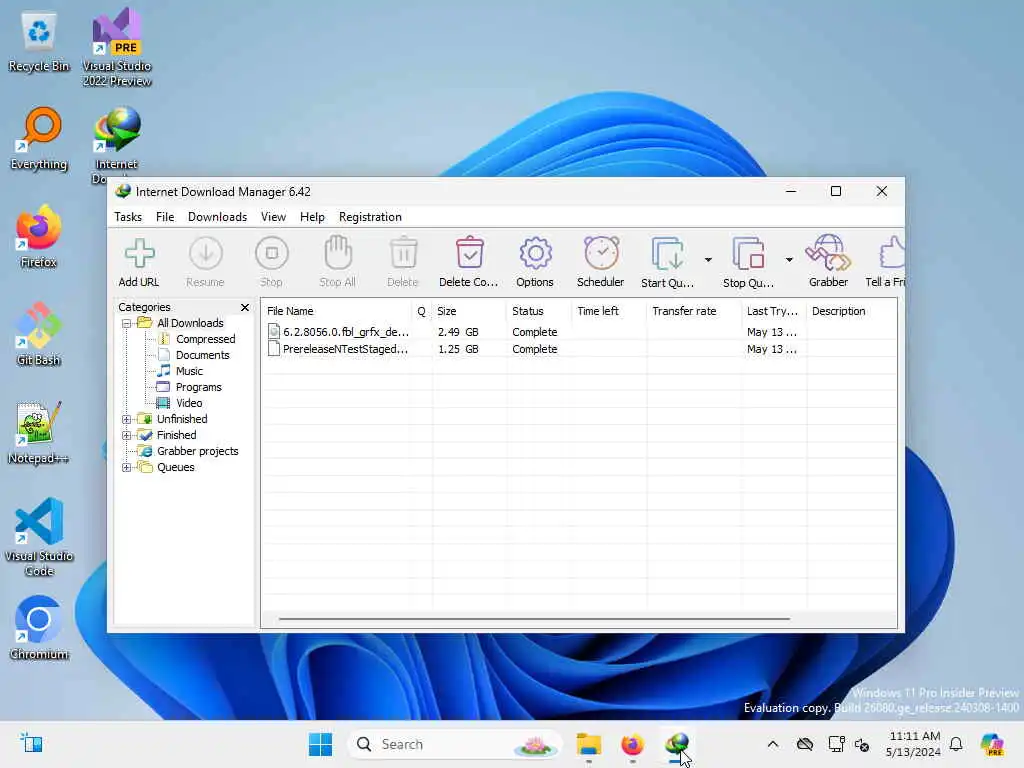Click the Firefox taskbar icon
The height and width of the screenshot is (768, 1024).
click(632, 744)
